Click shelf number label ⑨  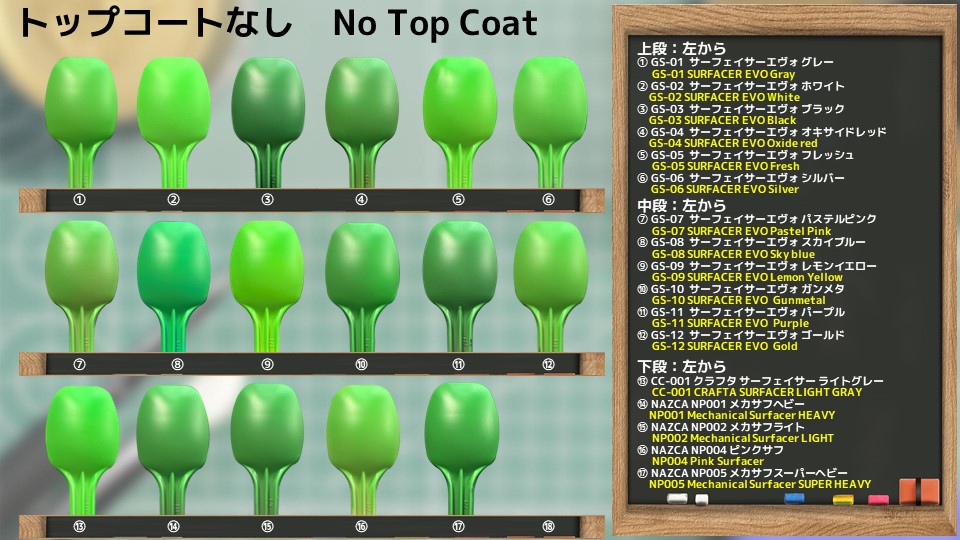268,364
